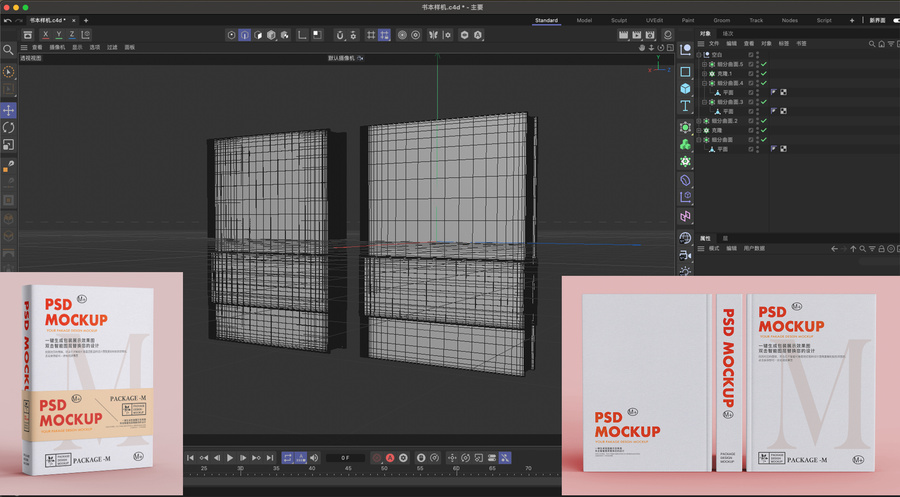Switch to the 场次 tab

point(728,34)
